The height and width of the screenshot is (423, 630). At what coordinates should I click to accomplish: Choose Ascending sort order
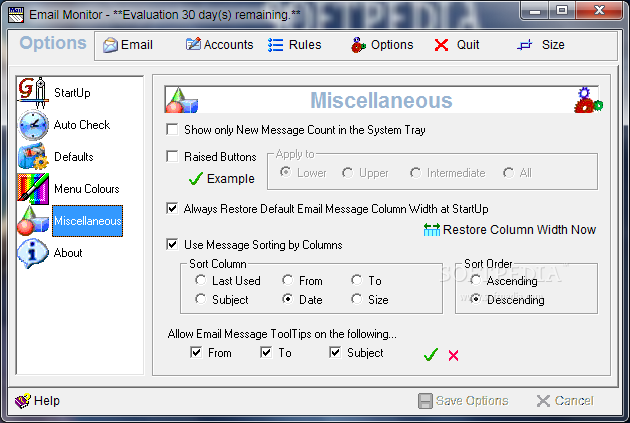(x=475, y=280)
